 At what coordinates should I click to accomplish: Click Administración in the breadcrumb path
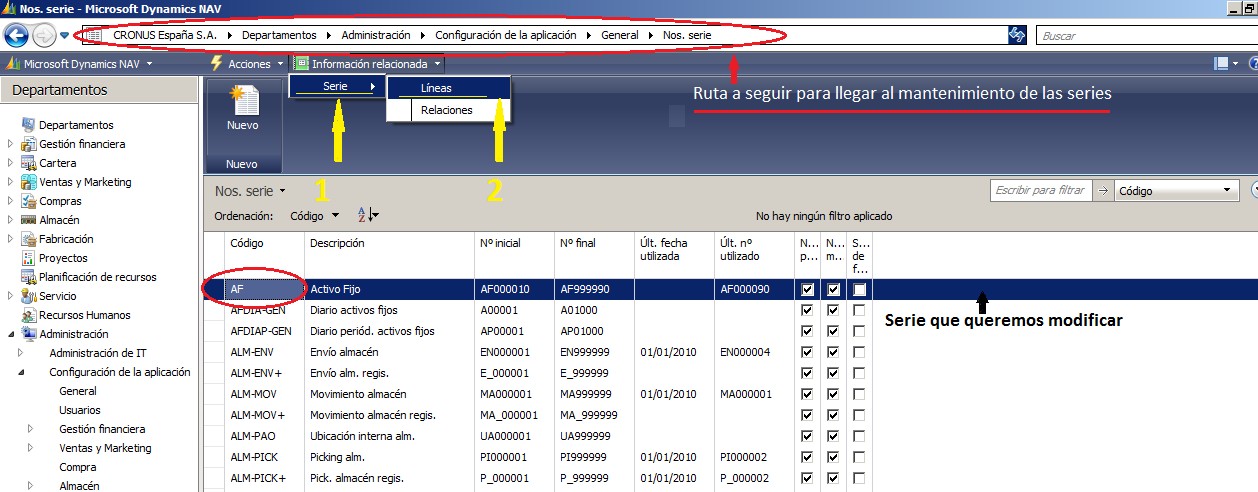376,35
